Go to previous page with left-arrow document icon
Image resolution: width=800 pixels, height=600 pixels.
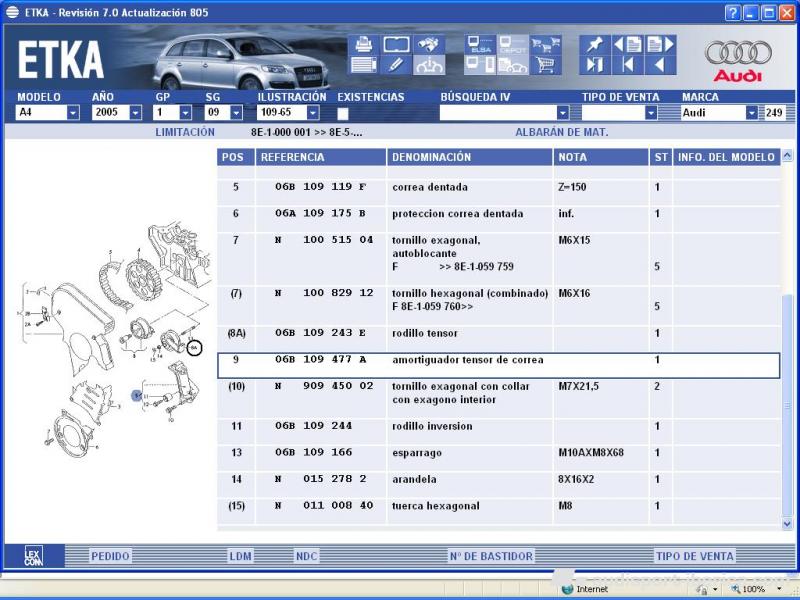coord(628,44)
